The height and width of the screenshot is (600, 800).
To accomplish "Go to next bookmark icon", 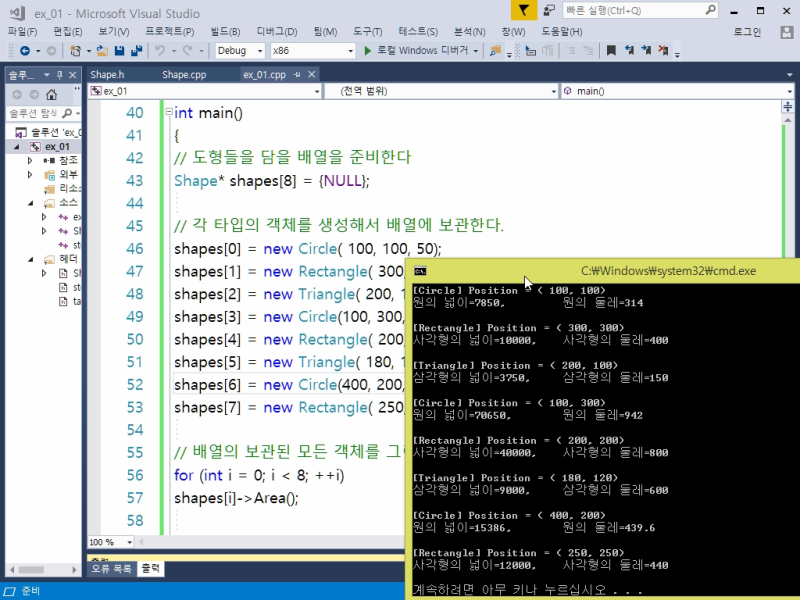I will (646, 50).
